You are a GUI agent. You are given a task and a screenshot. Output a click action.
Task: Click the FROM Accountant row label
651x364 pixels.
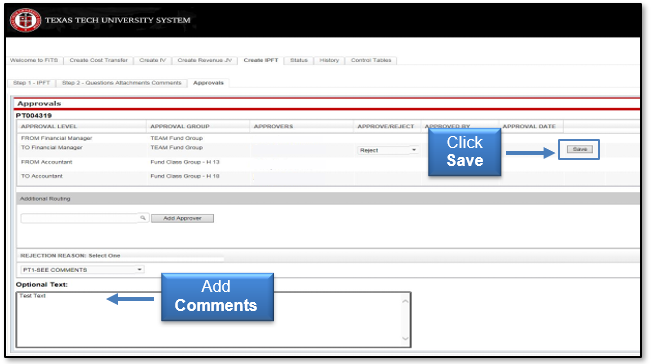46,162
